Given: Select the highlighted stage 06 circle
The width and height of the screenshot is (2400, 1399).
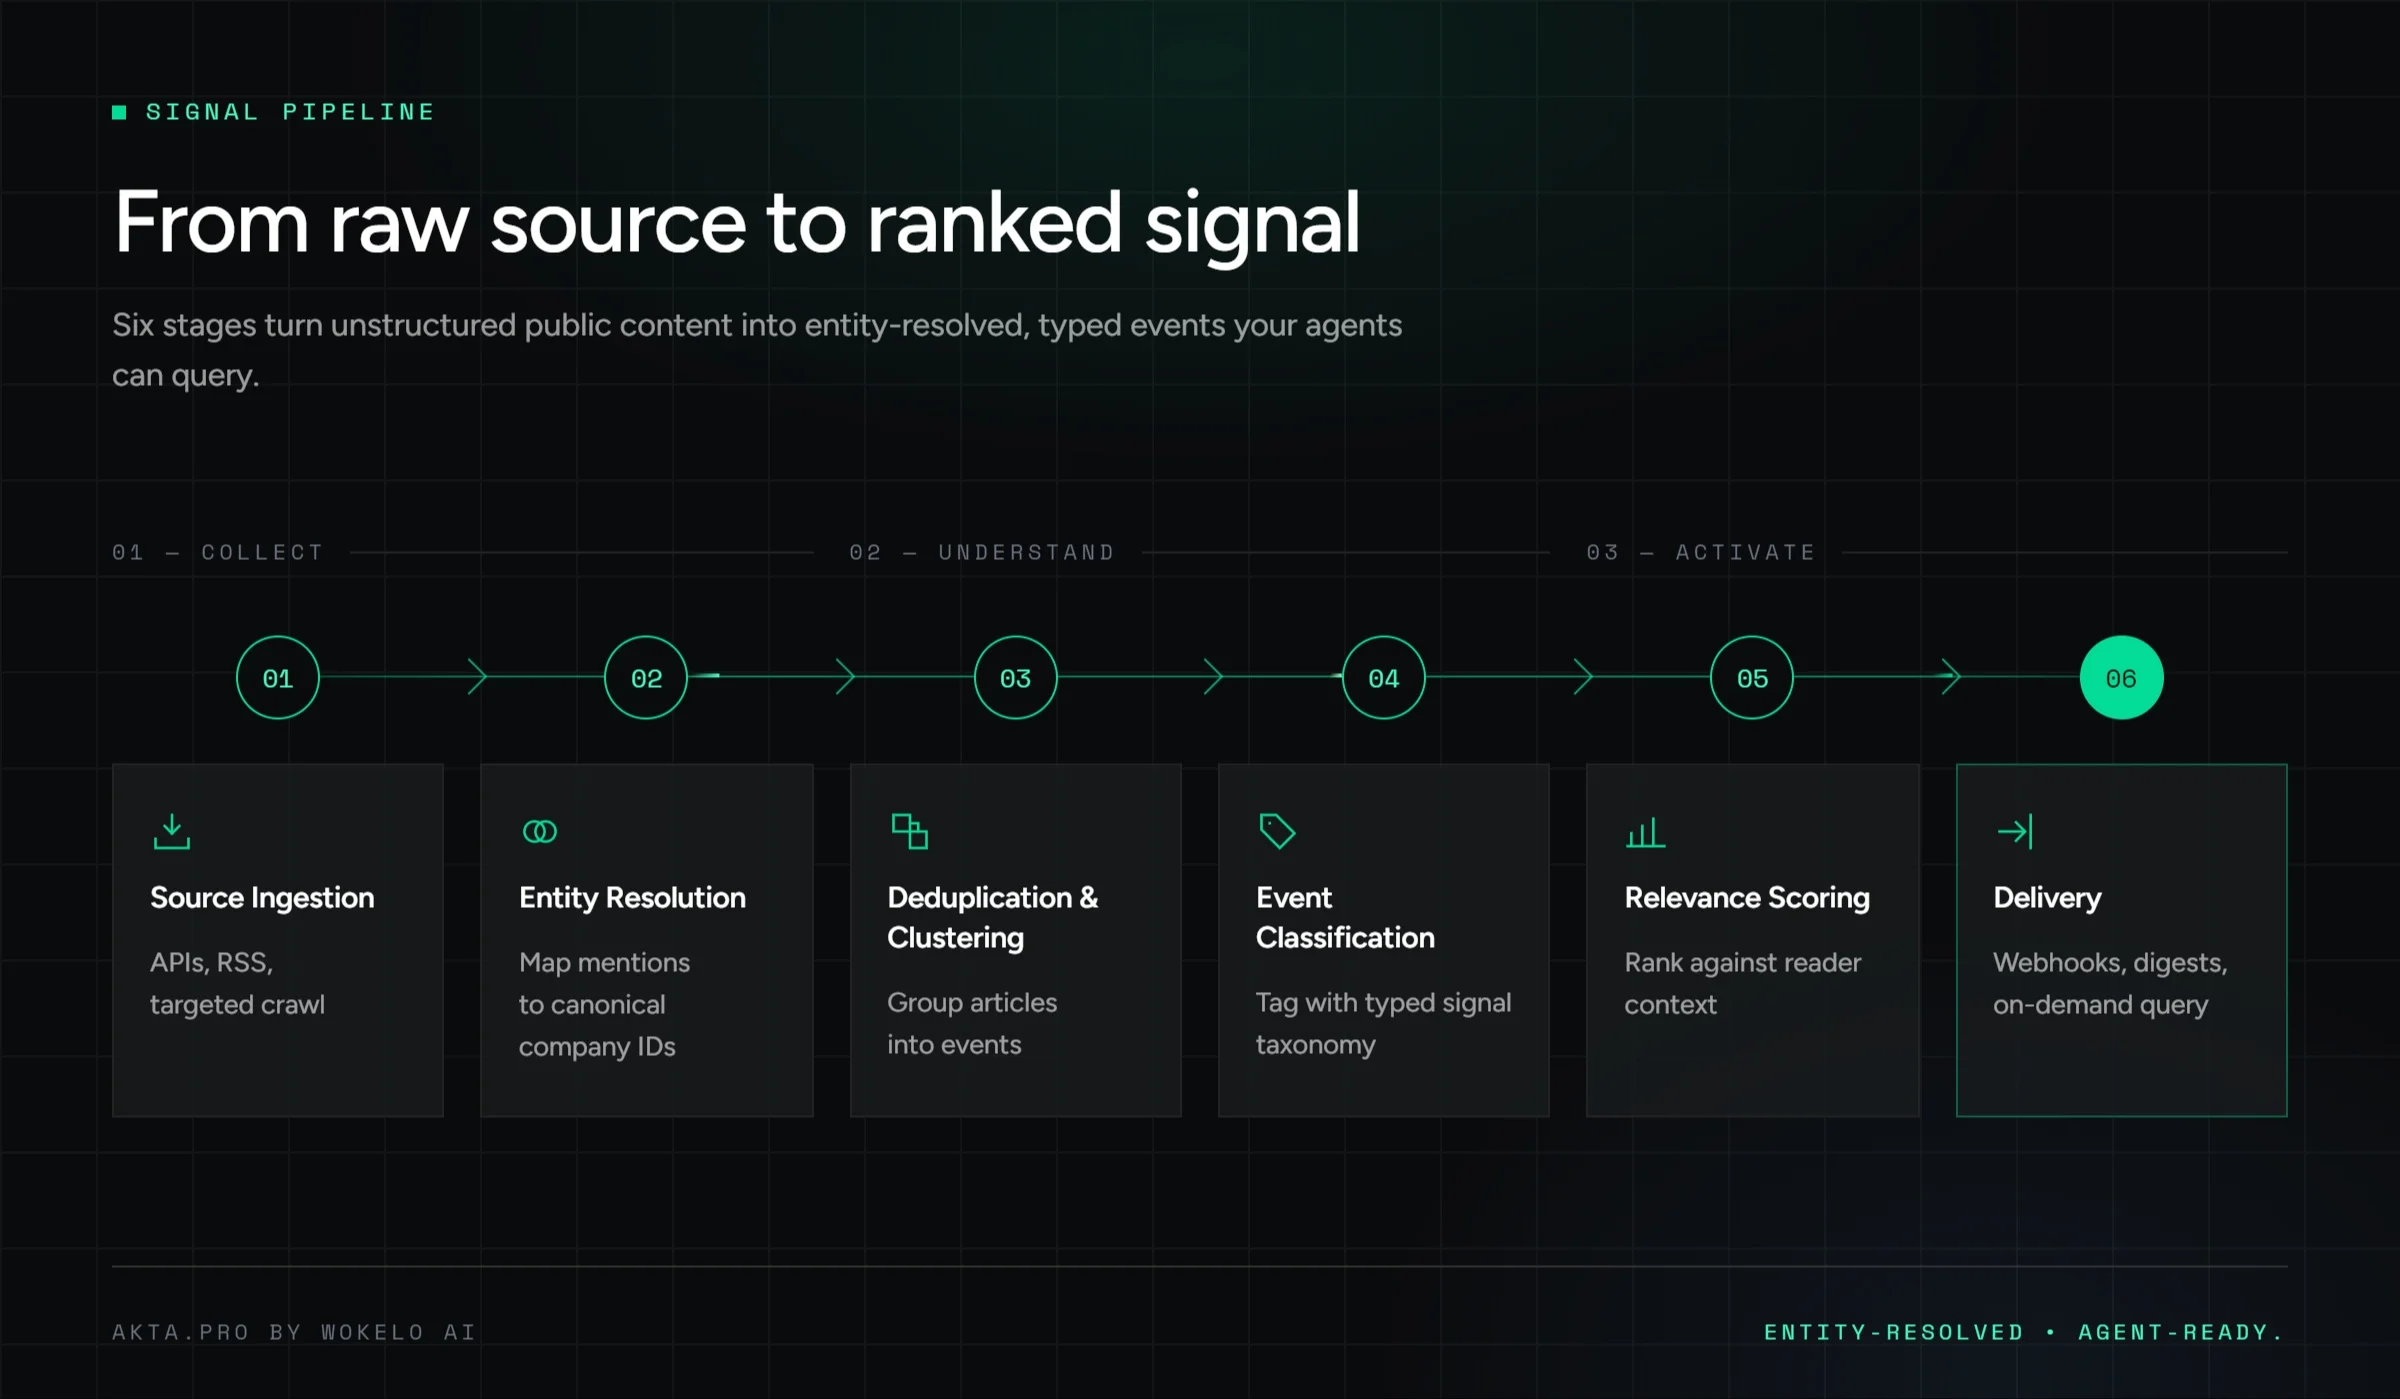Looking at the screenshot, I should pyautogui.click(x=2121, y=677).
